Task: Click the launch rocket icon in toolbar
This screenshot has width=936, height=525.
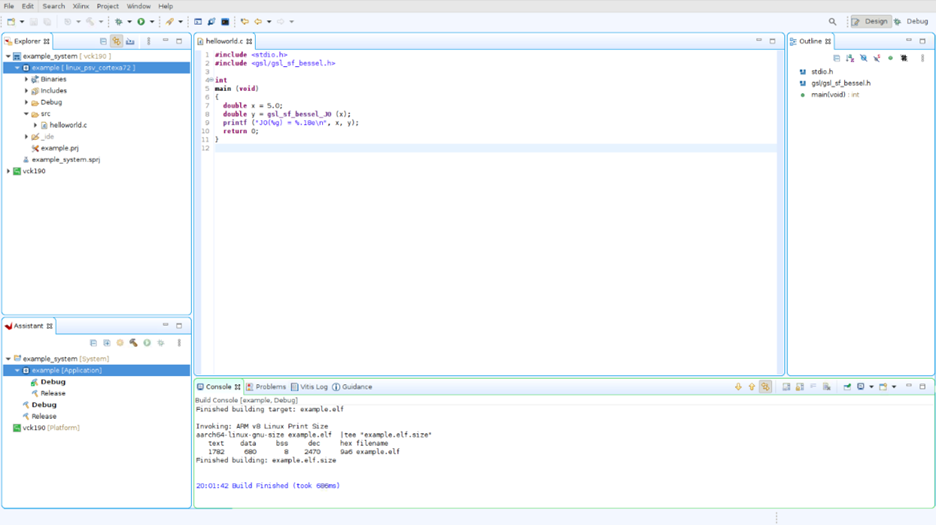Action: coord(170,22)
